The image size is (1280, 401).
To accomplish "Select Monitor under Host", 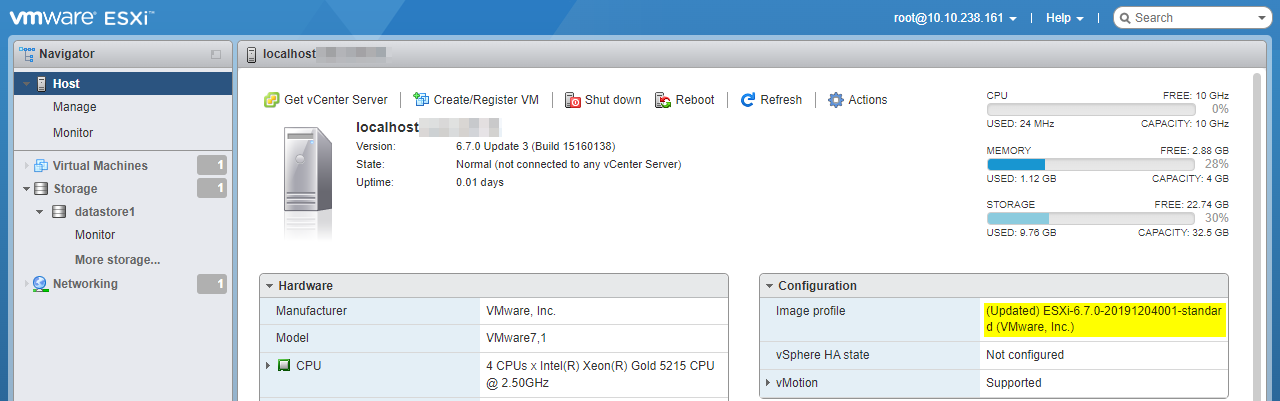I will [x=73, y=133].
